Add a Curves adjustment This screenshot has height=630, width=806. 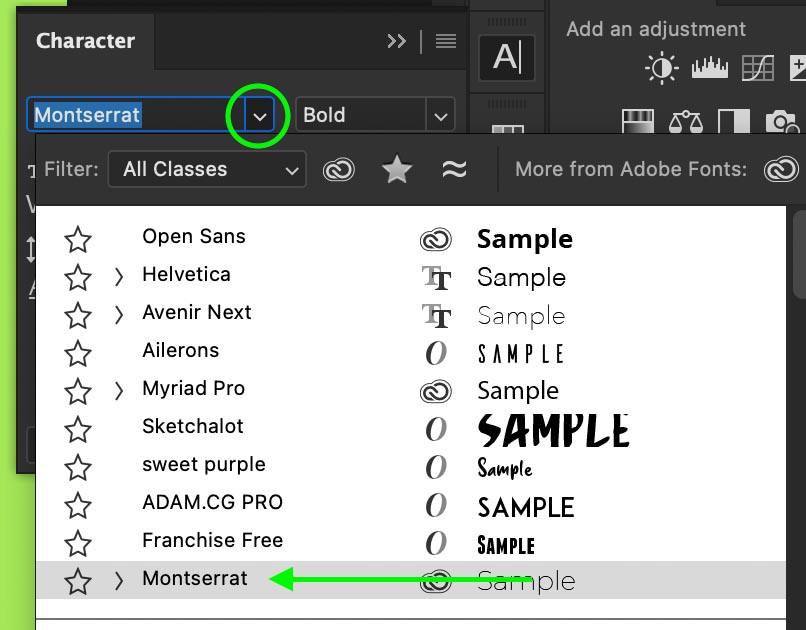tap(758, 67)
